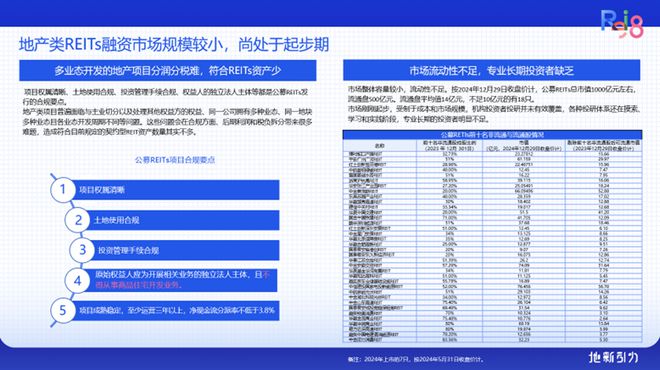Viewport: 660px width, 370px height.
Task: Select the bar 项目成熟稳定 至少运营三年以上
Action: (176, 311)
